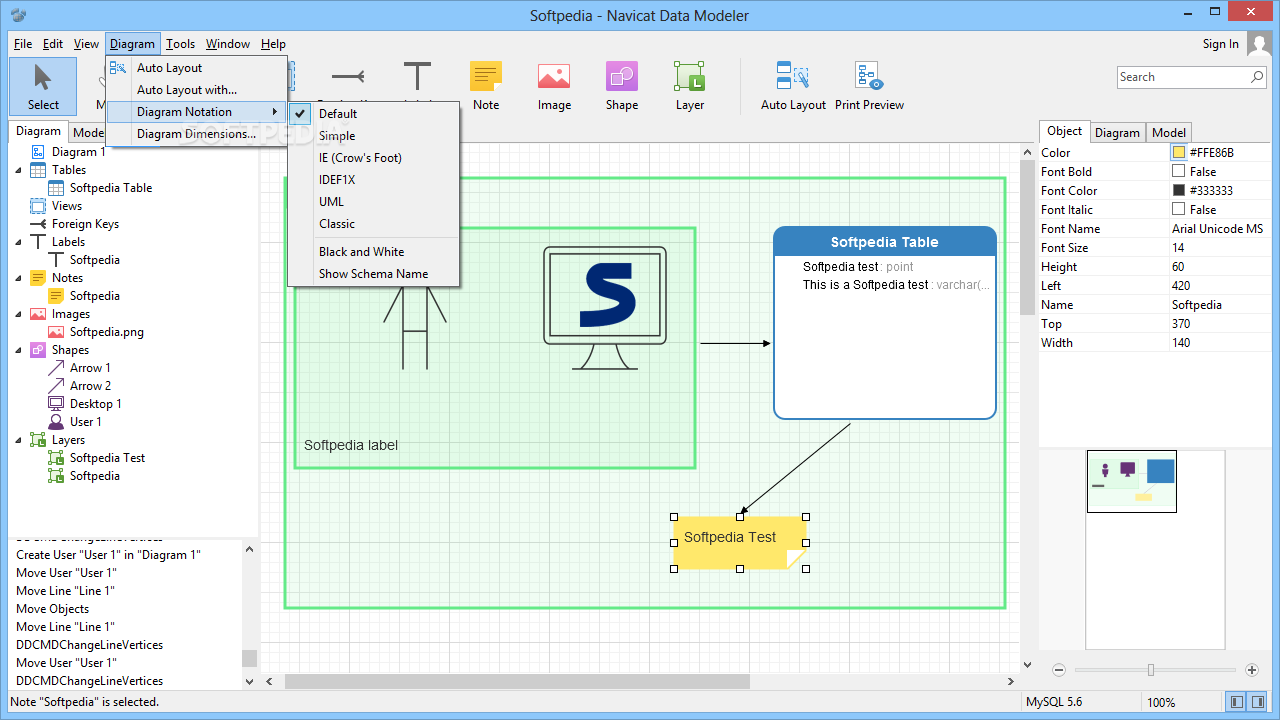Zoom in with the plus icon
Viewport: 1280px width, 720px height.
(x=1252, y=670)
